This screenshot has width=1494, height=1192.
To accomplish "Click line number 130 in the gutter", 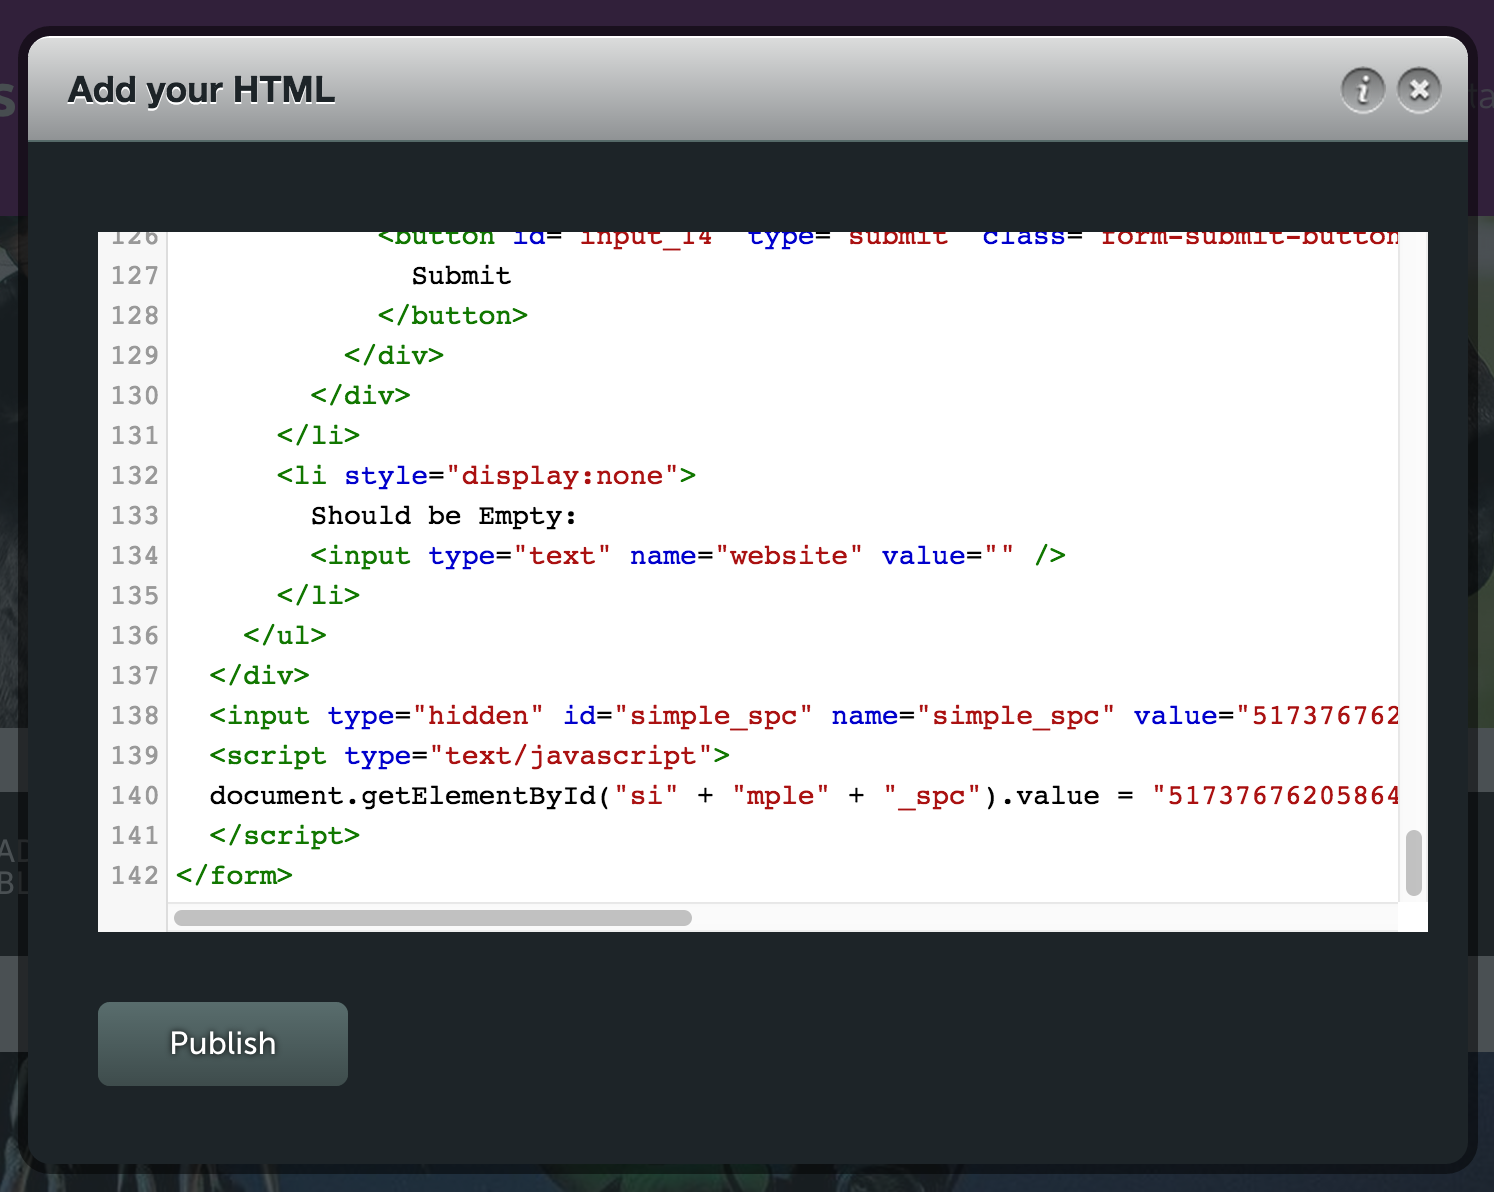I will click(135, 396).
